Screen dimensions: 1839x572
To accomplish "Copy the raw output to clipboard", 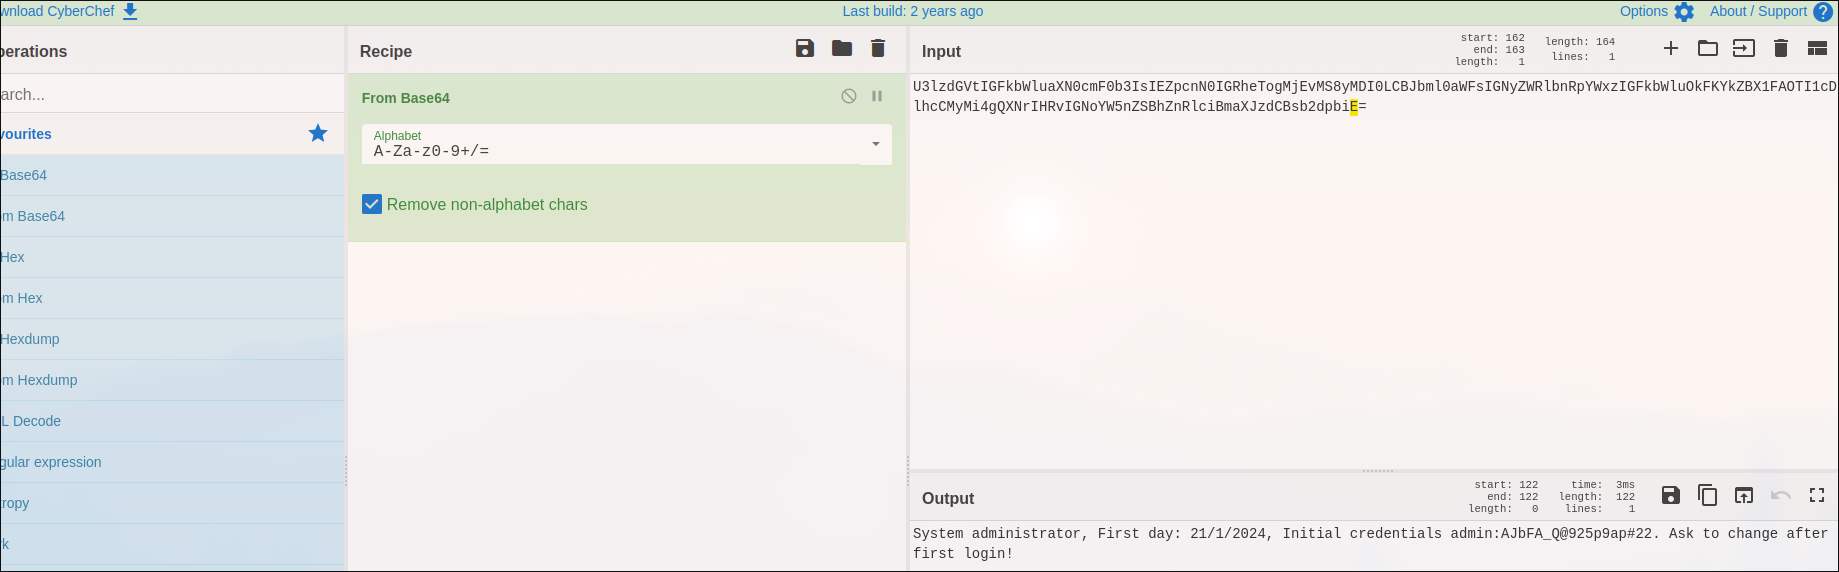I will point(1708,495).
